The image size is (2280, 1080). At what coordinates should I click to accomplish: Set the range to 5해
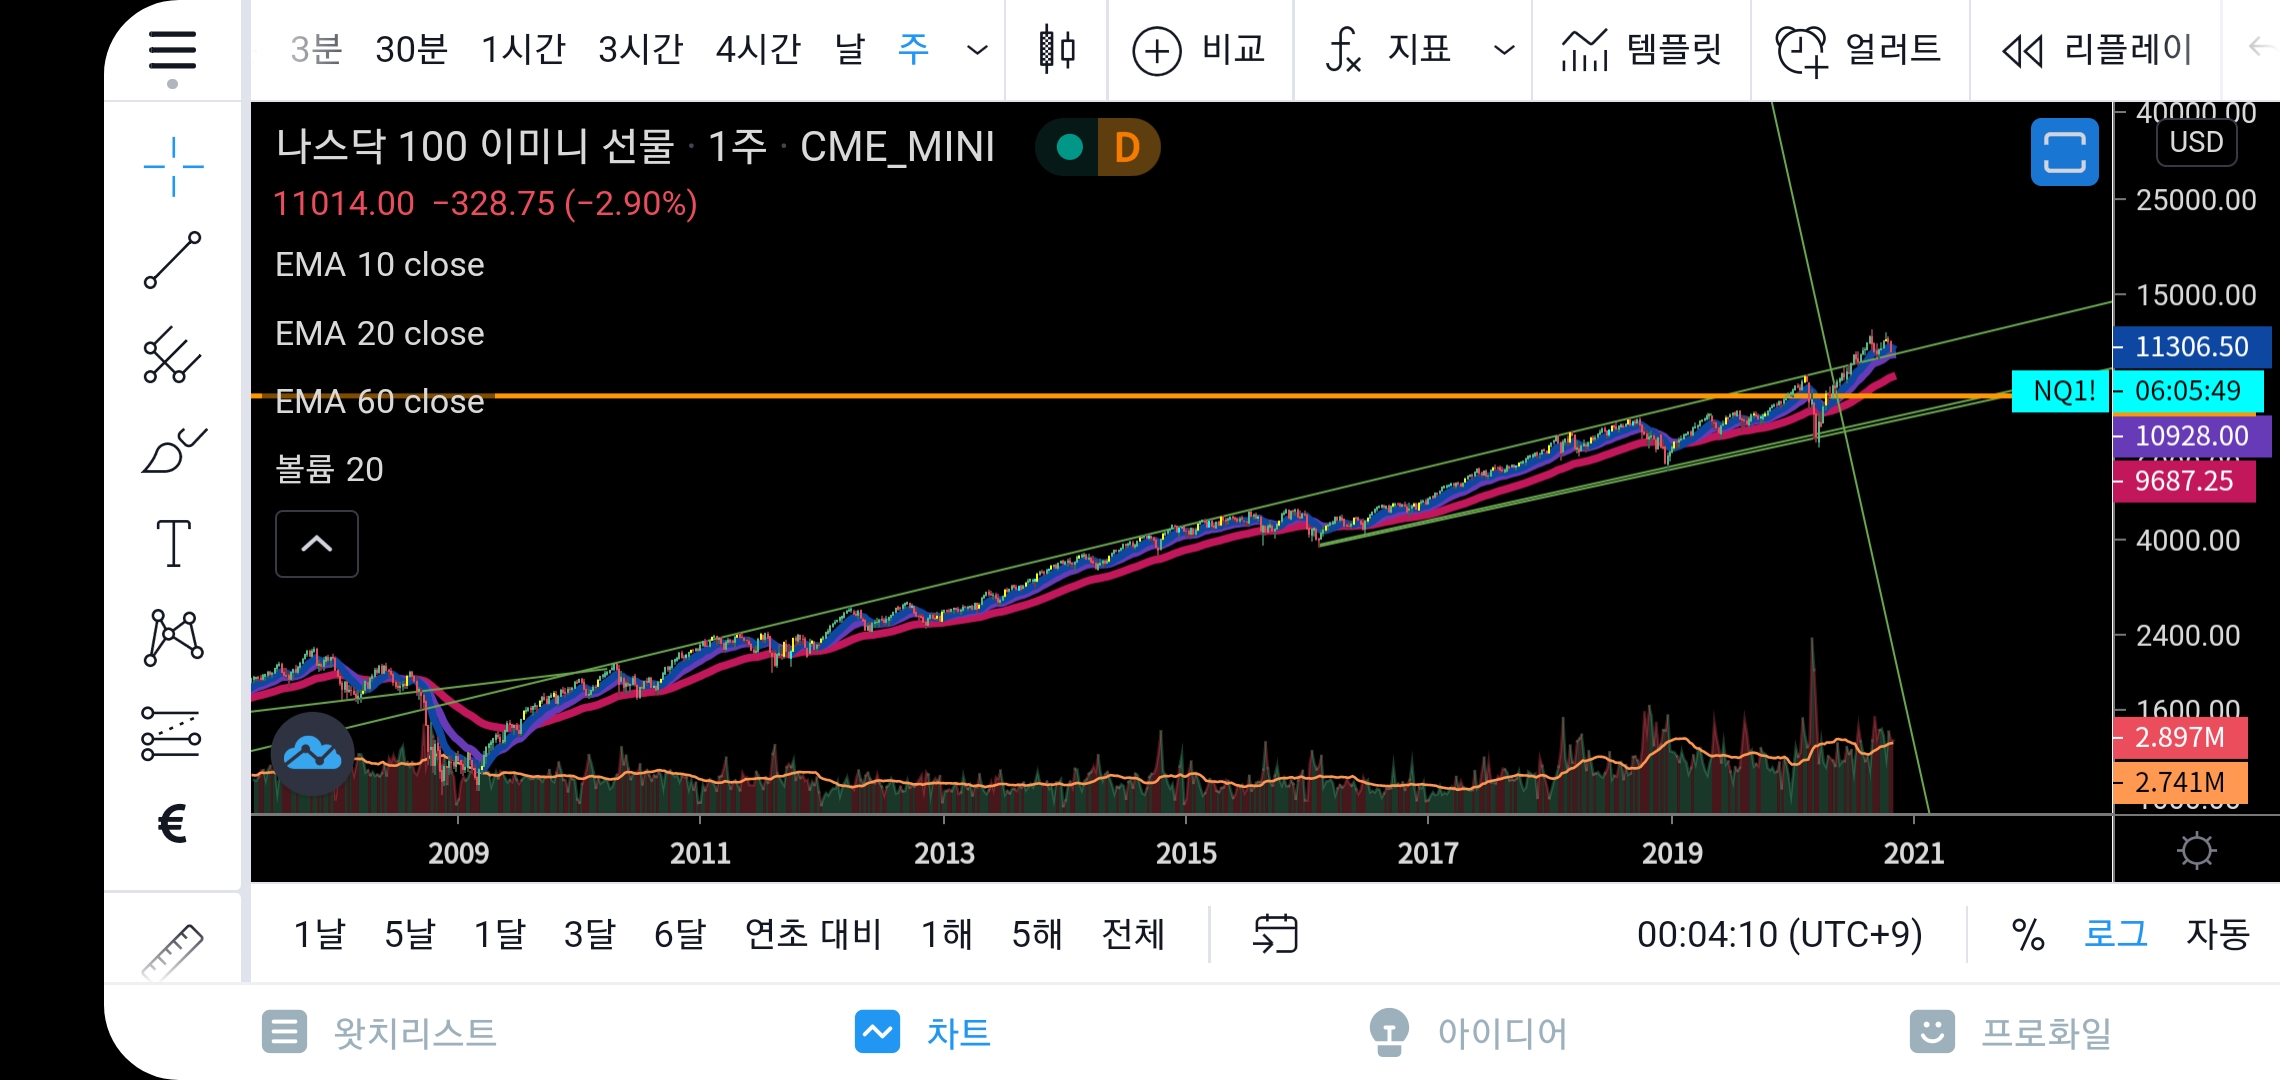pyautogui.click(x=1036, y=934)
